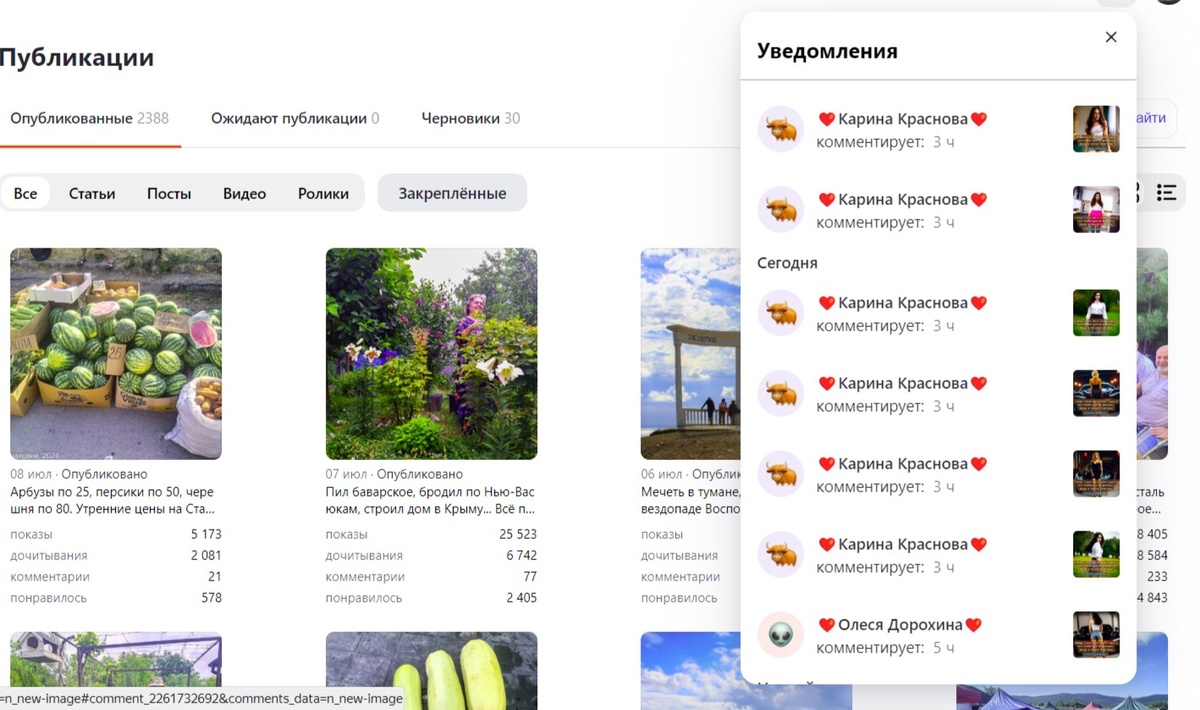The image size is (1200, 710).
Task: Select the Все filter
Action: click(x=26, y=193)
